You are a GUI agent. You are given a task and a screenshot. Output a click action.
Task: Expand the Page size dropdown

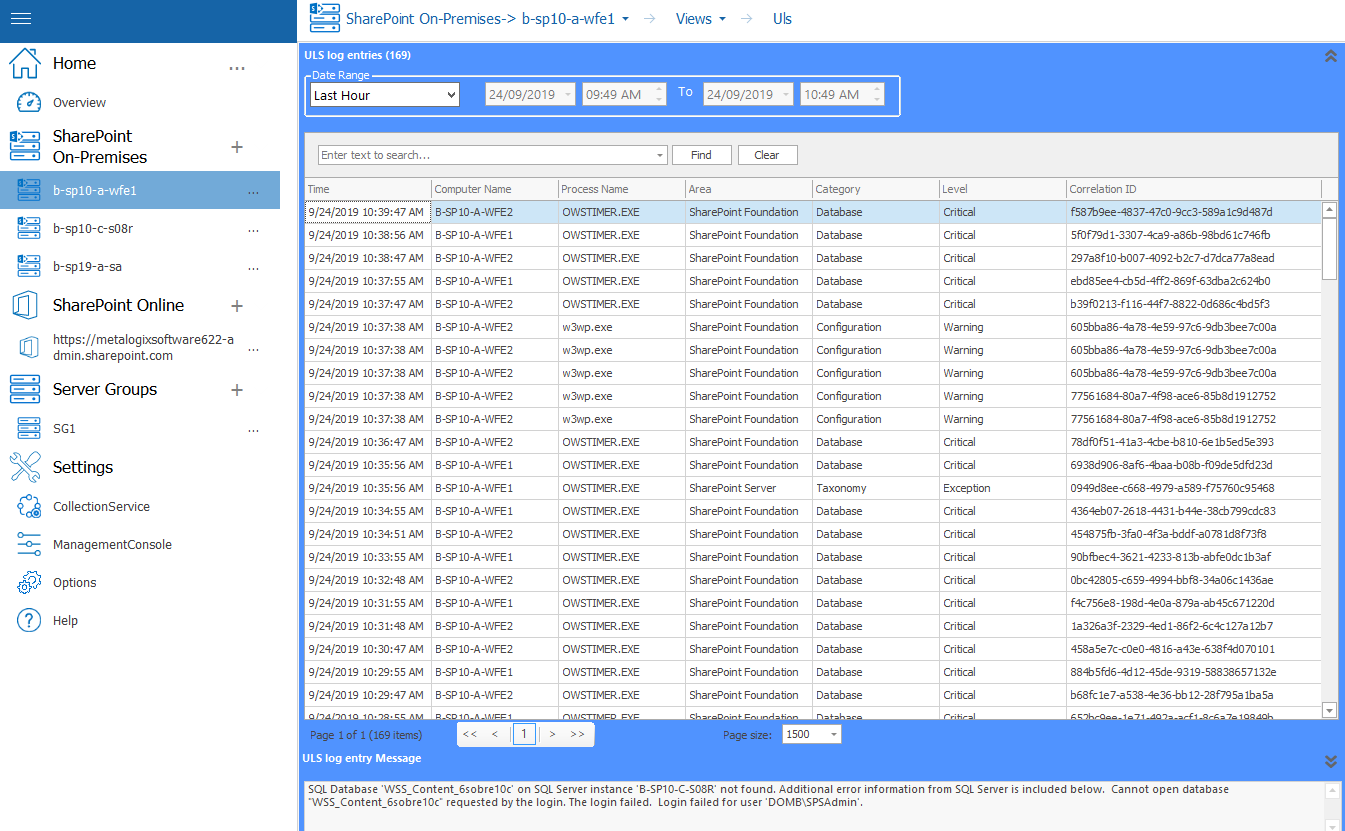tap(811, 735)
